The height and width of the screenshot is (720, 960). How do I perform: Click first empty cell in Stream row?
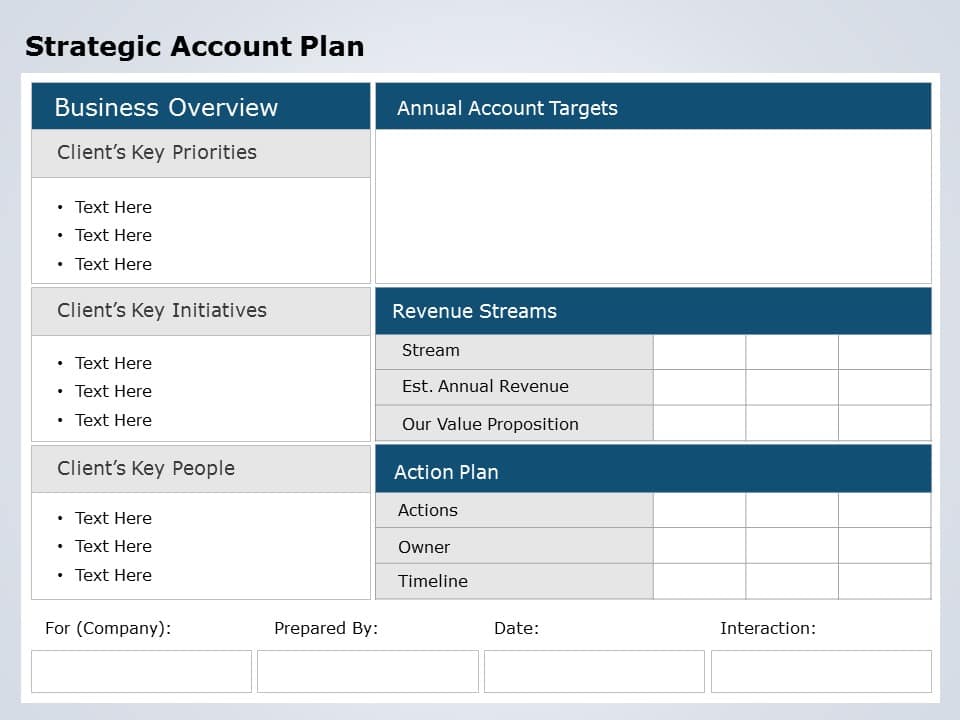pos(699,352)
